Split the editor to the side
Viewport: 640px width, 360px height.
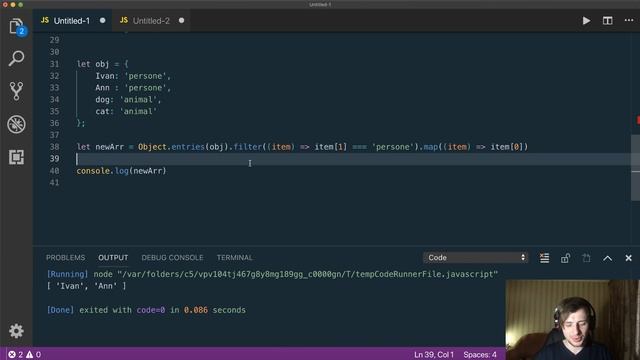tap(607, 21)
